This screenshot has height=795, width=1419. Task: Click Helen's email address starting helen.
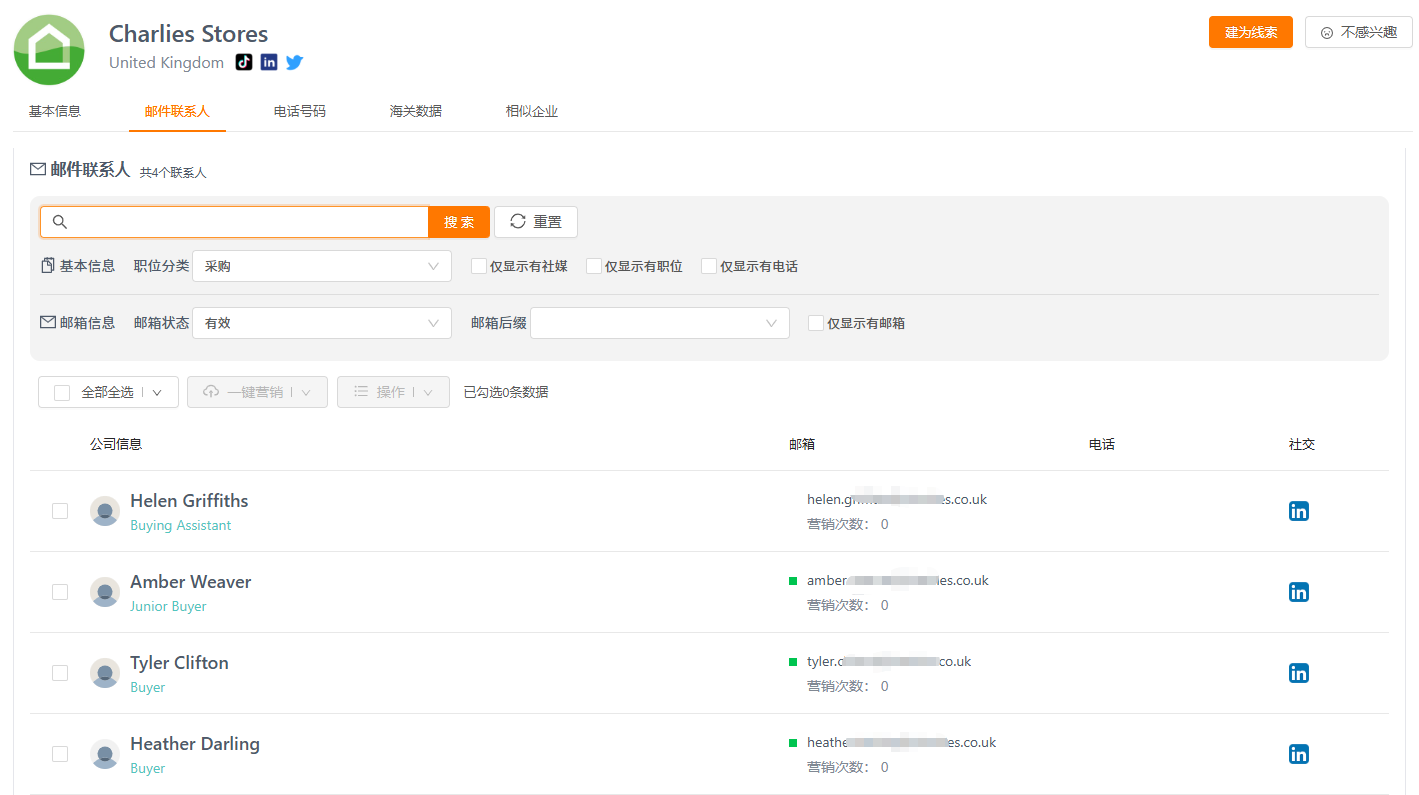click(897, 499)
